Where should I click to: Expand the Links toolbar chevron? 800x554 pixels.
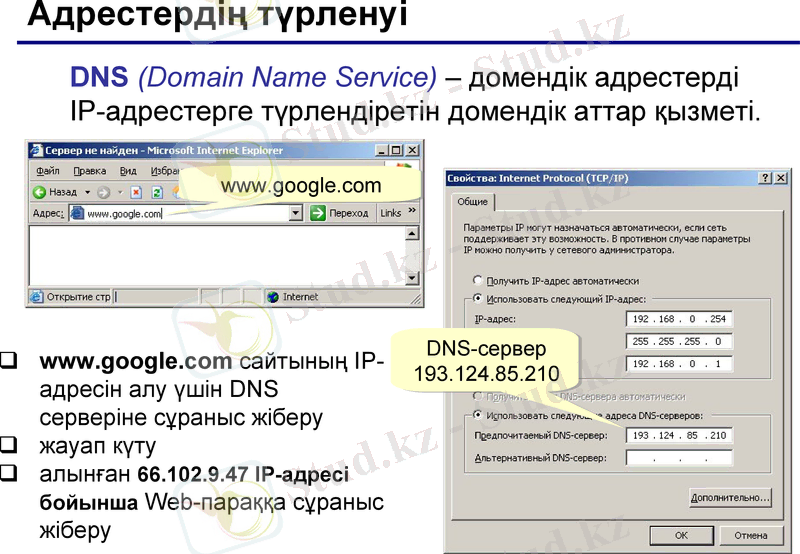click(412, 210)
